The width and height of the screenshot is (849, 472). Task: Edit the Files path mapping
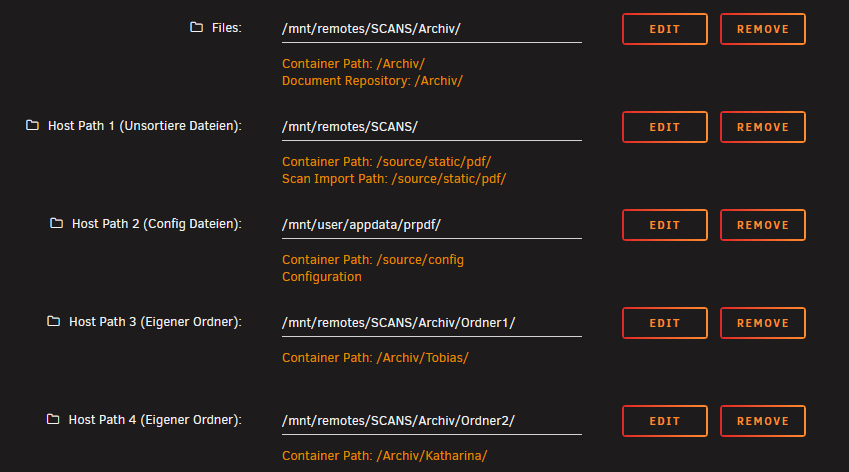[664, 29]
